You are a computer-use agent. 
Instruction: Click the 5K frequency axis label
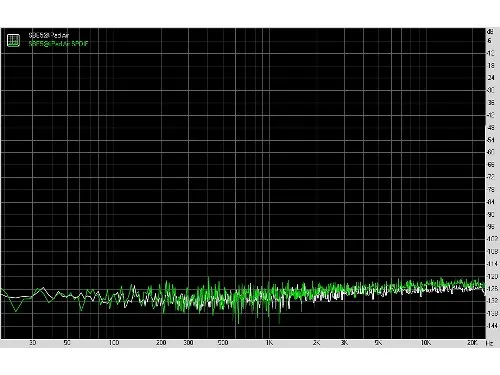[379, 343]
